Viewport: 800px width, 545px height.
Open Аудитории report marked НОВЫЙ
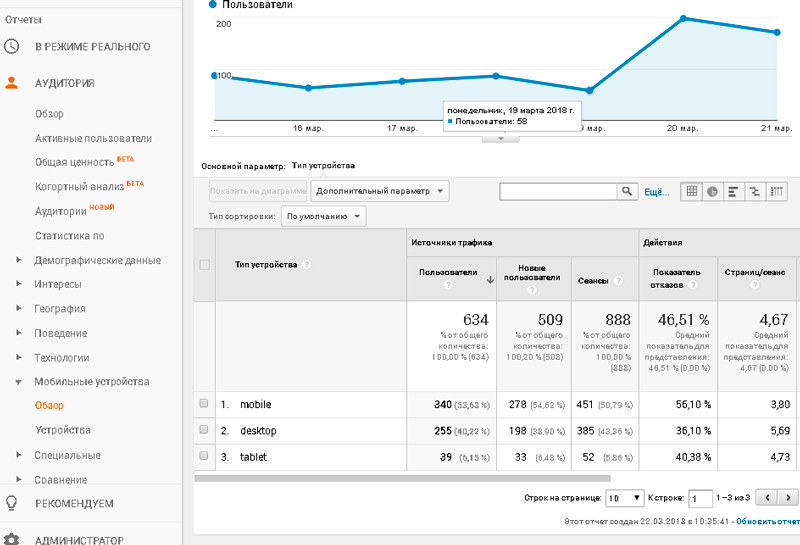(61, 211)
